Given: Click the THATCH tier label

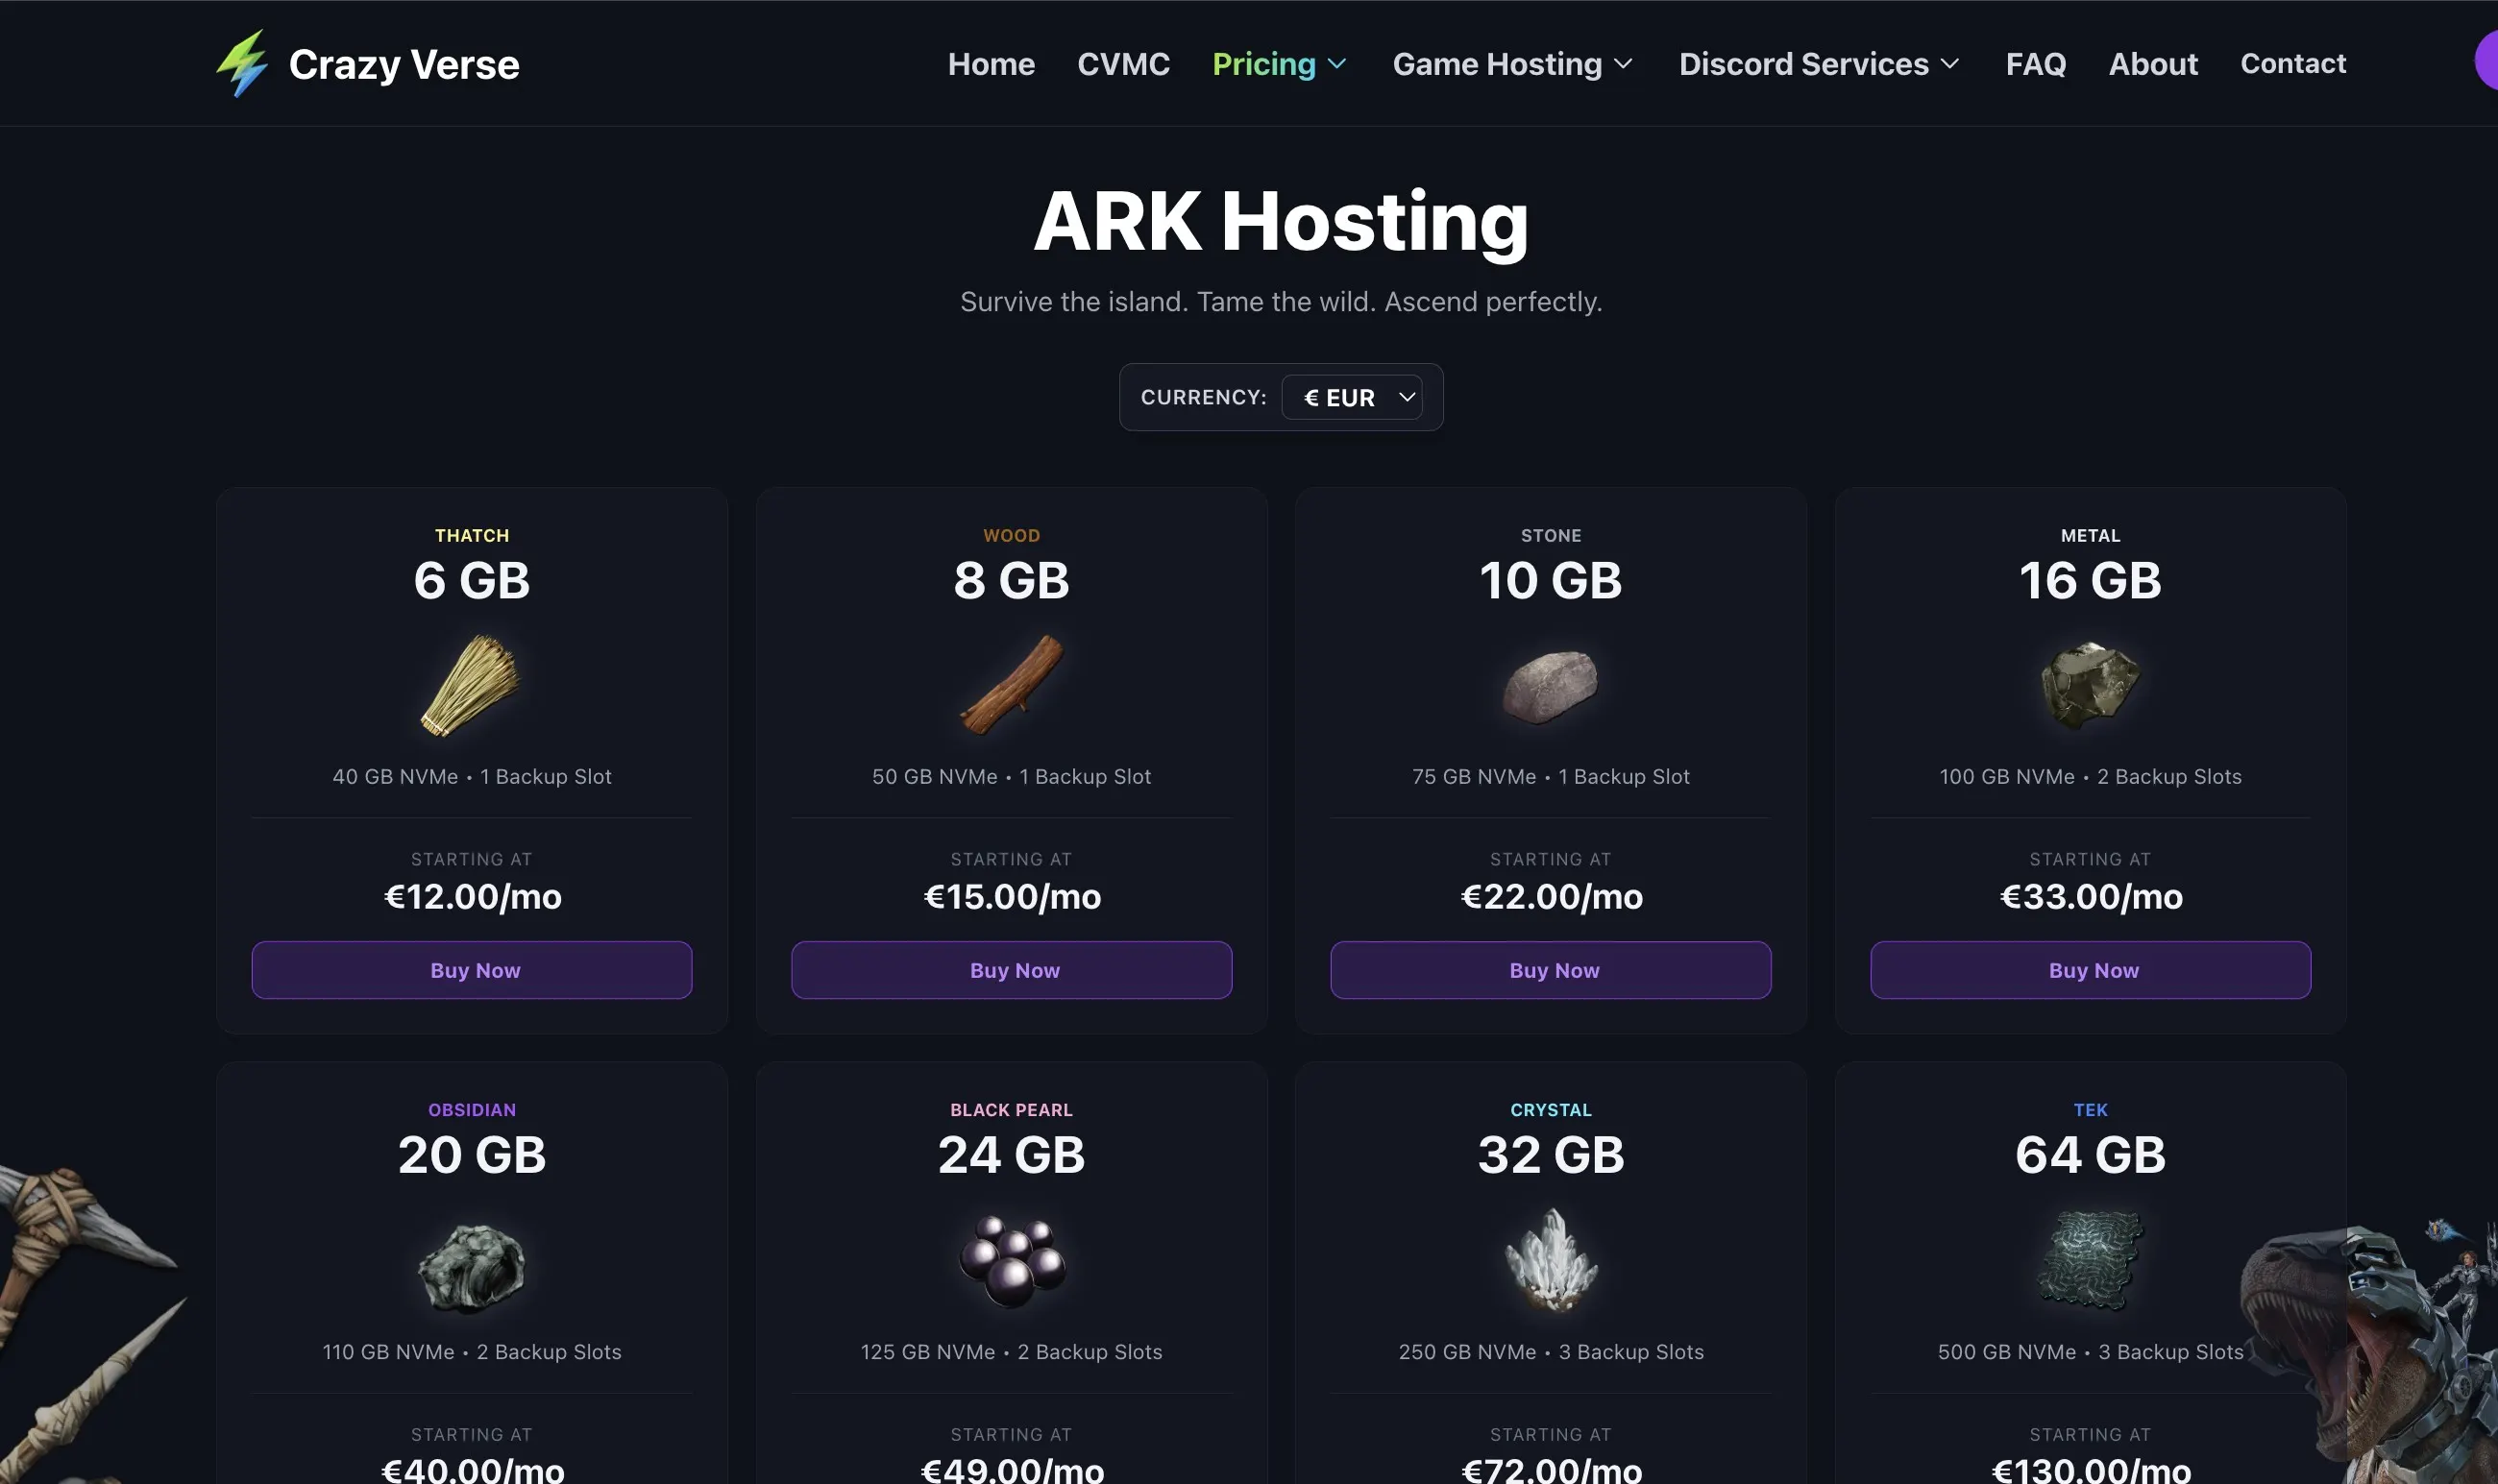Looking at the screenshot, I should (x=472, y=535).
